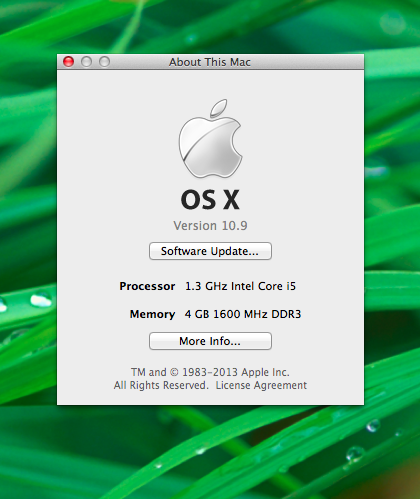The width and height of the screenshot is (420, 499).
Task: Click the More Info... button
Action: click(x=210, y=341)
